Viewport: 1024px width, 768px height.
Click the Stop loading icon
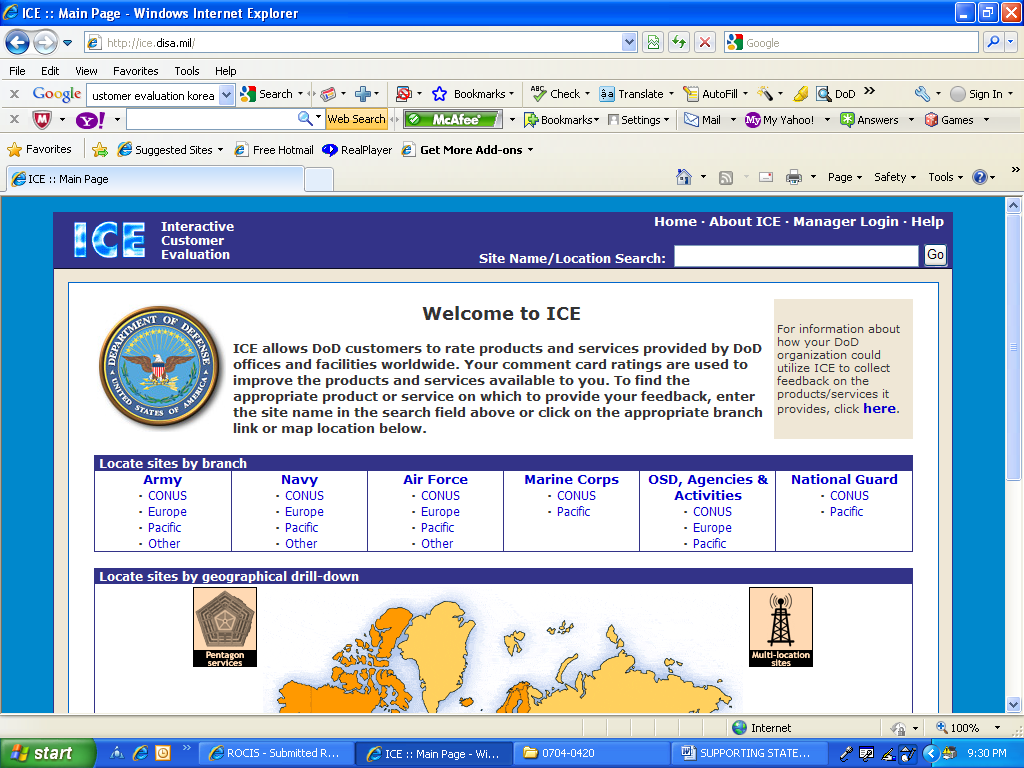pos(705,42)
